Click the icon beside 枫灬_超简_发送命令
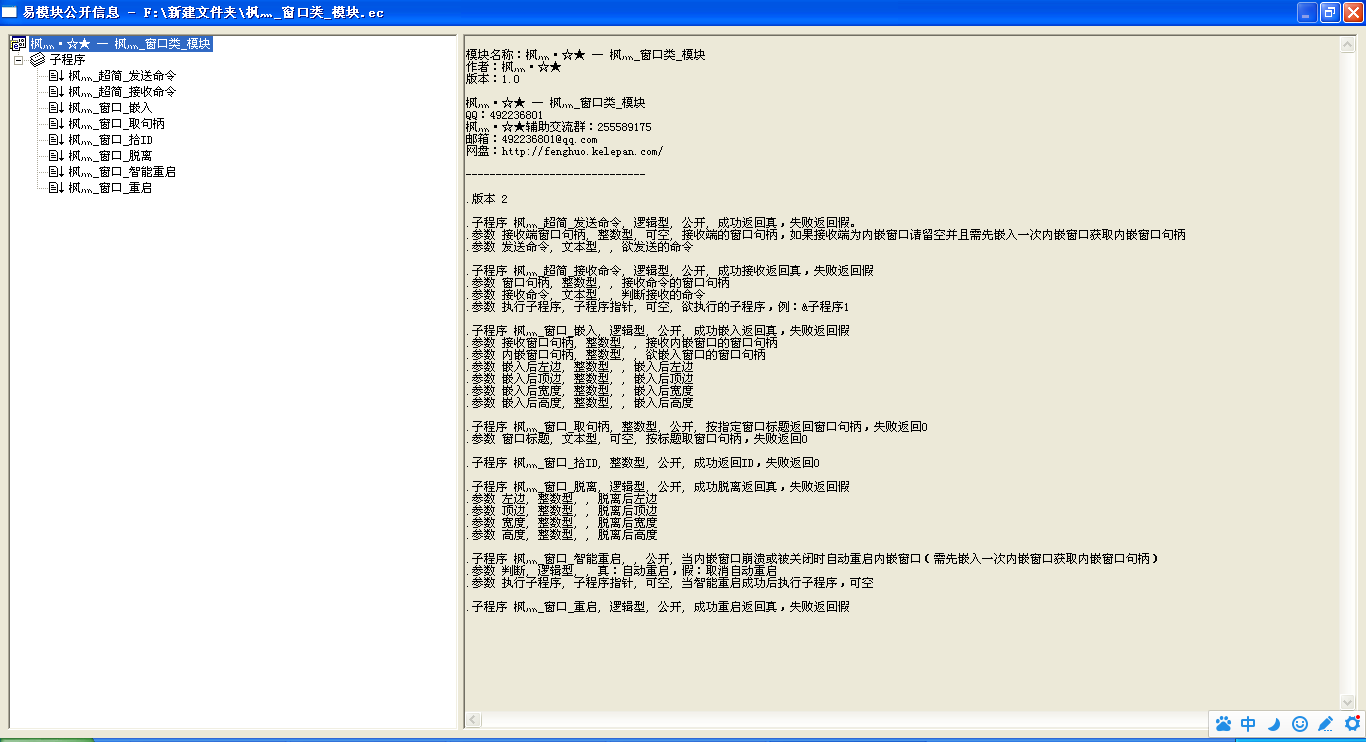The width and height of the screenshot is (1366, 742). (x=56, y=76)
